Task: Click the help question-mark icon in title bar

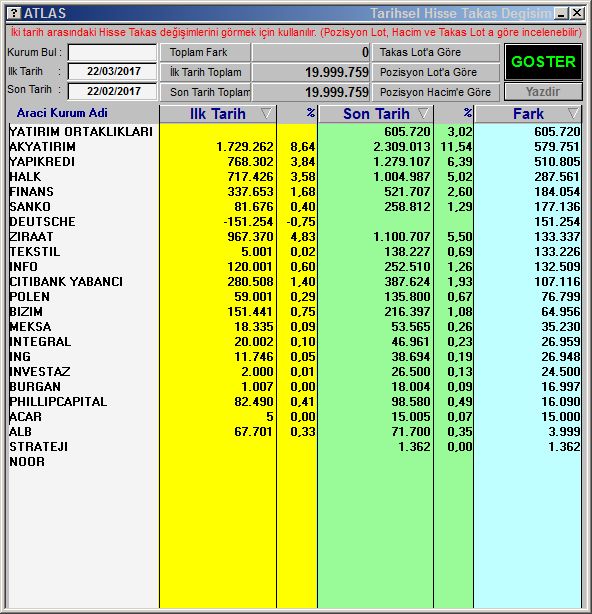Action: tap(14, 13)
